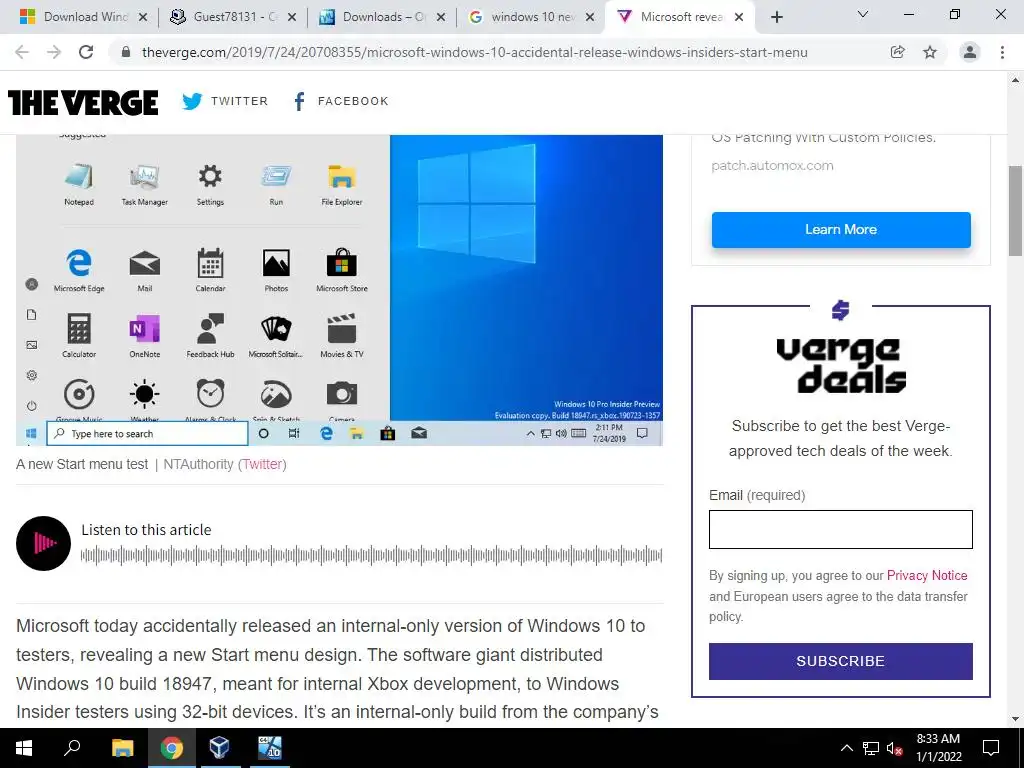Close the windows 10 Google search tab
Viewport: 1024px width, 768px height.
(x=590, y=17)
